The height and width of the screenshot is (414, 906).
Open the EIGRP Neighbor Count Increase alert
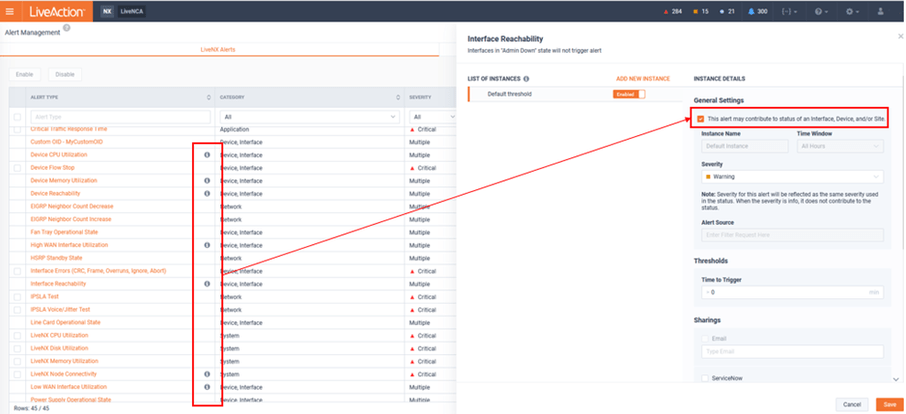click(70, 219)
